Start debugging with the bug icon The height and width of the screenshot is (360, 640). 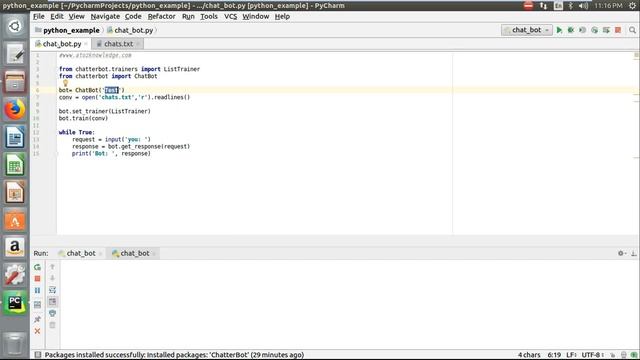(x=571, y=30)
